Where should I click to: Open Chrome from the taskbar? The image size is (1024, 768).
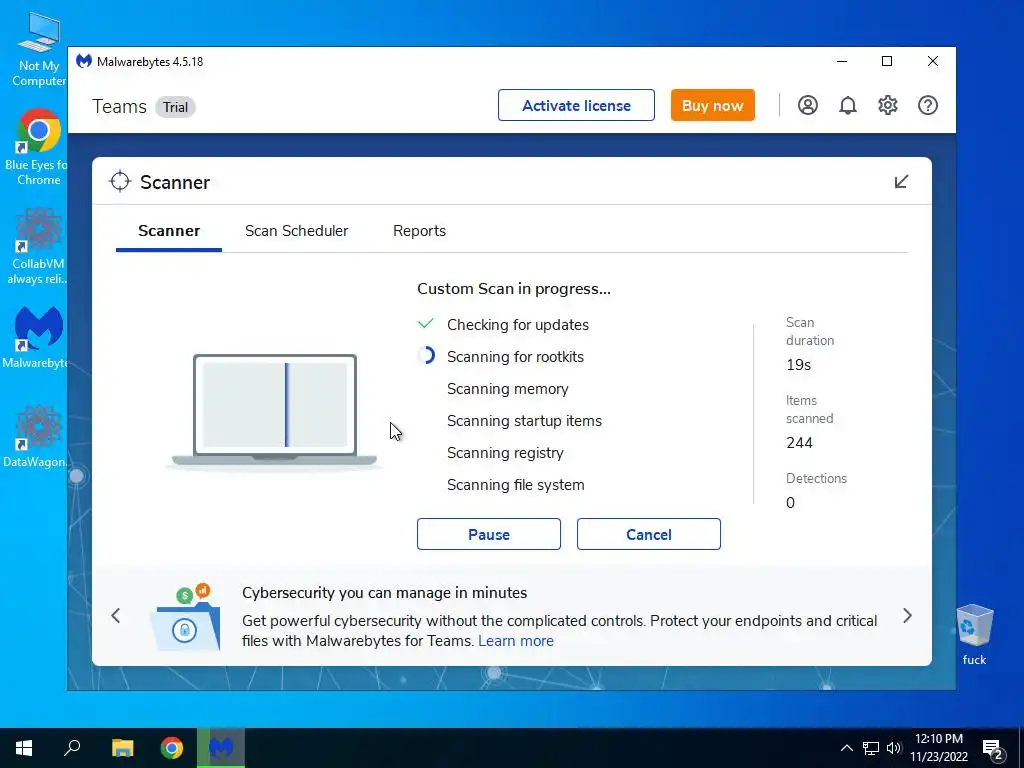172,748
